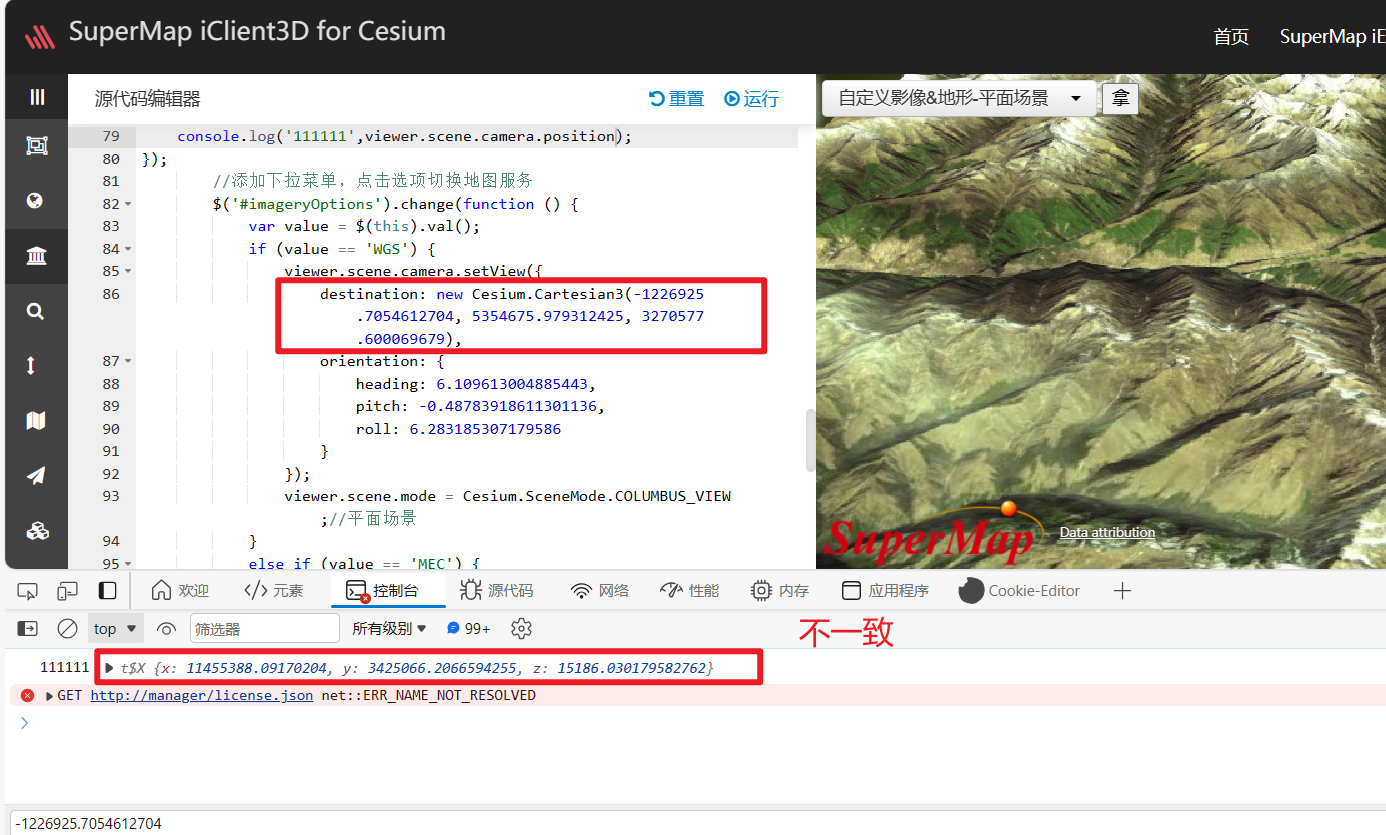This screenshot has height=835, width=1386.
Task: Select the museum building sidebar icon
Action: [36, 256]
